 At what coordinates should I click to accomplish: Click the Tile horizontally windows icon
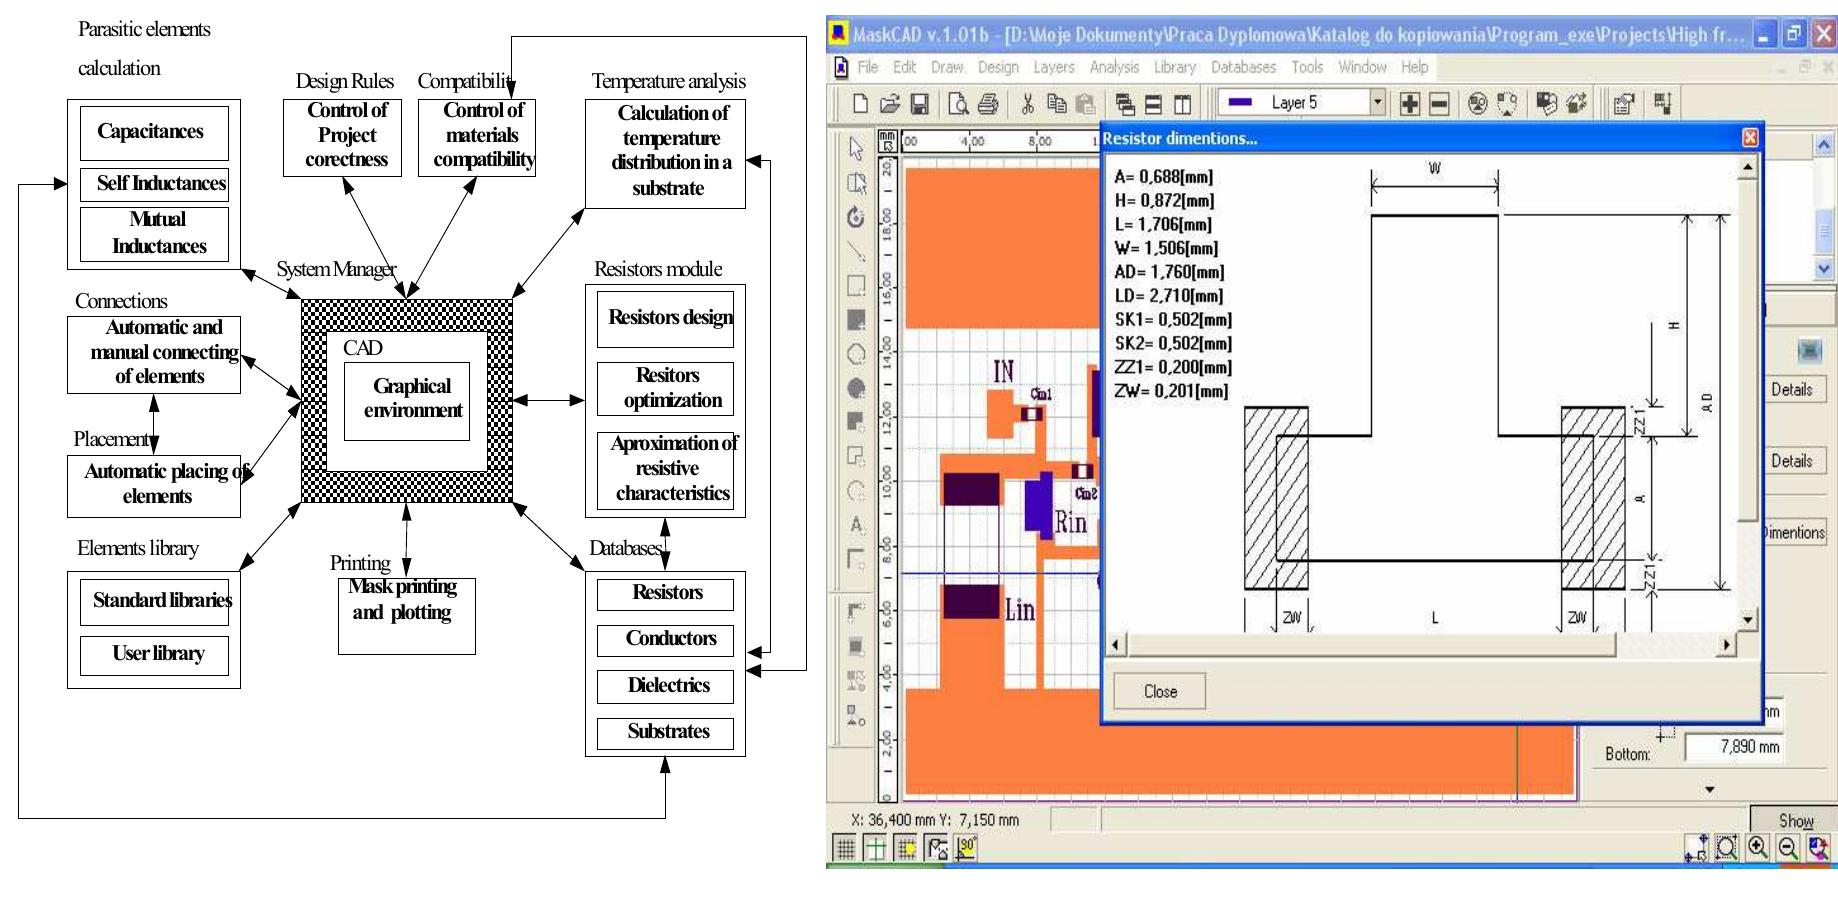point(1154,104)
